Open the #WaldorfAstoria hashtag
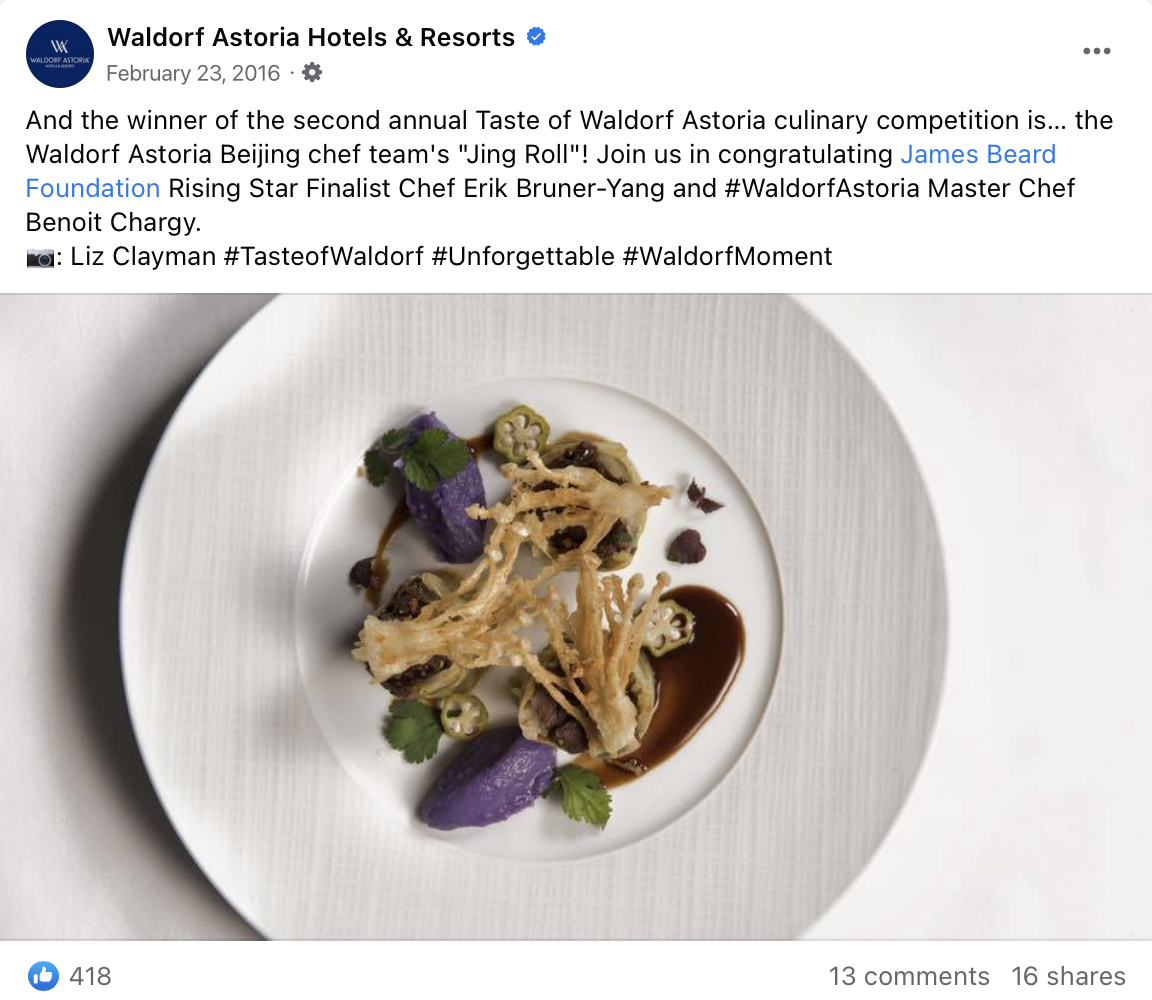This screenshot has width=1152, height=1000. tap(821, 188)
